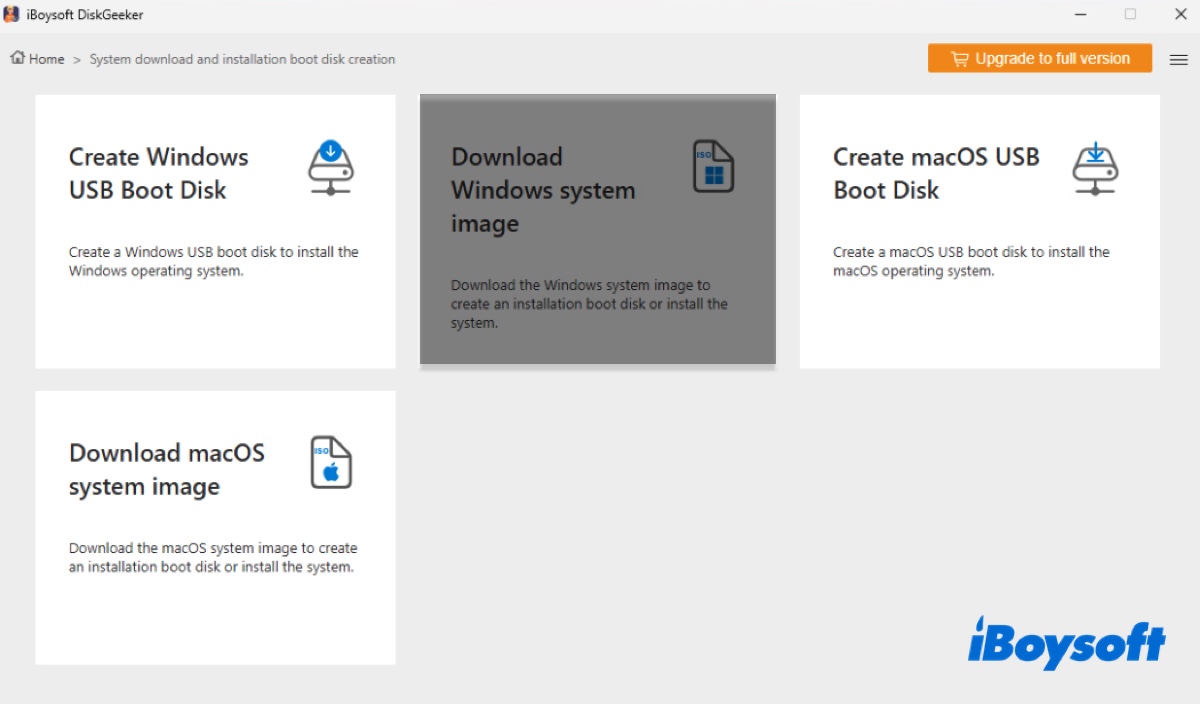Screen dimensions: 1200x704
Task: Click the System download and installation breadcrumb label
Action: click(x=241, y=59)
